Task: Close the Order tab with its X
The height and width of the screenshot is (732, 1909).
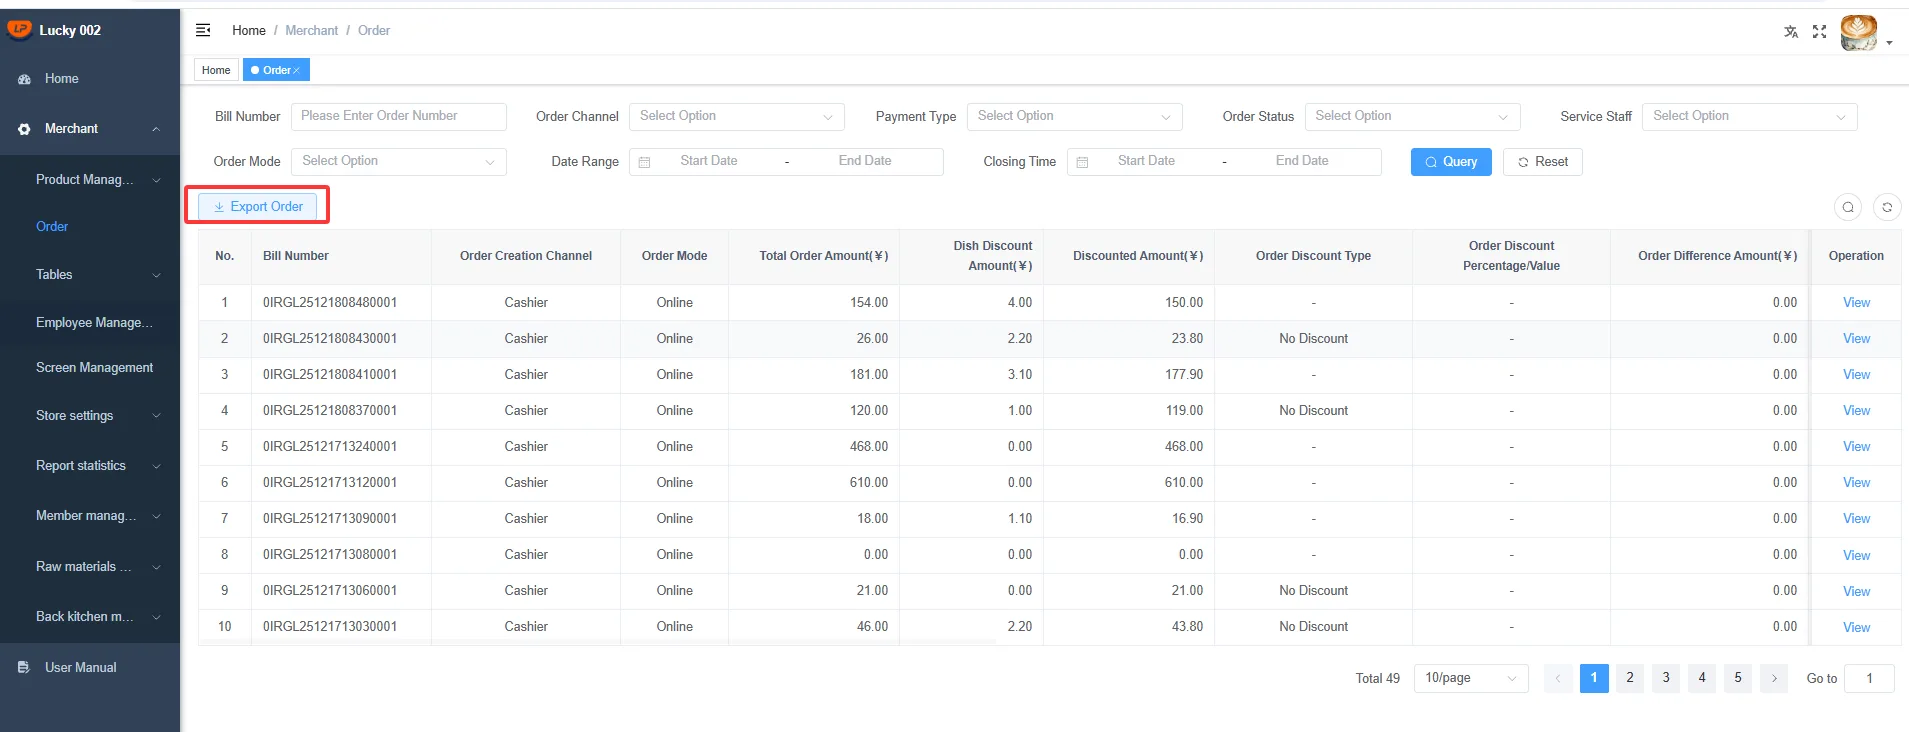Action: click(297, 71)
